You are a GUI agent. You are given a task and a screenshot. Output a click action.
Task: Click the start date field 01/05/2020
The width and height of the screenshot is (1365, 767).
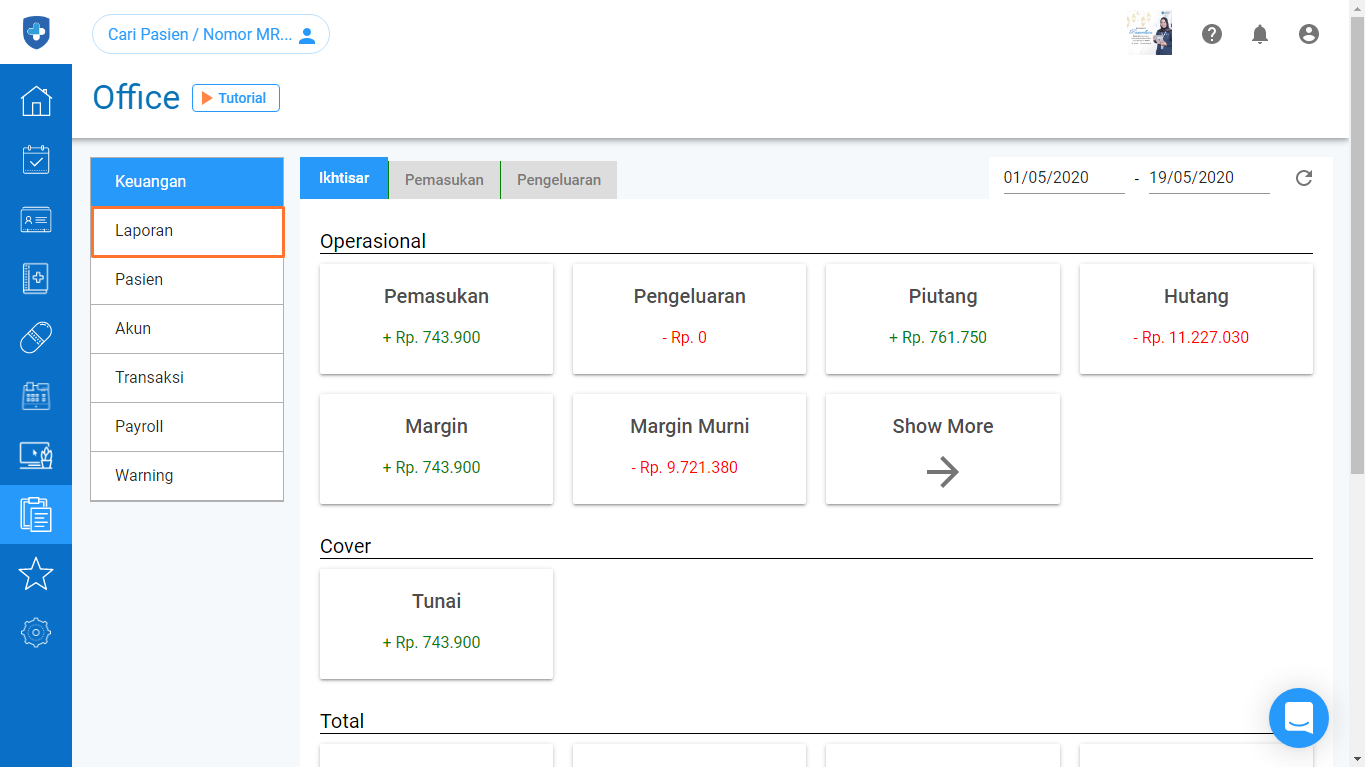1064,178
